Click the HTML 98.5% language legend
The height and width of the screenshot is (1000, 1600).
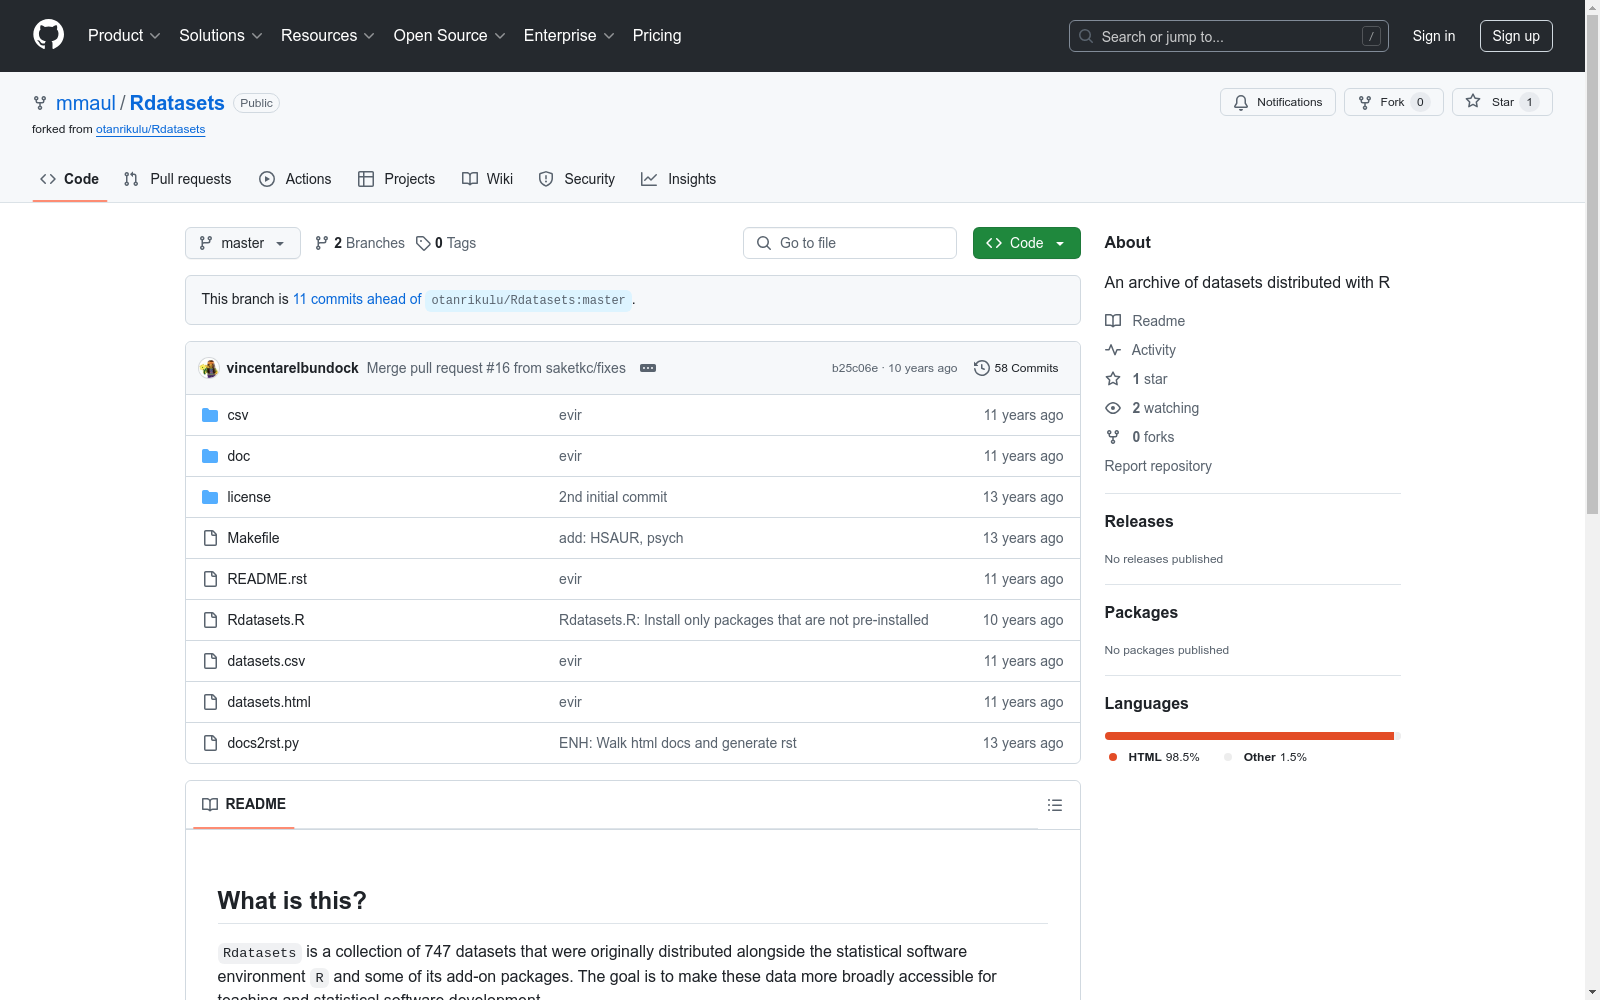click(1154, 757)
